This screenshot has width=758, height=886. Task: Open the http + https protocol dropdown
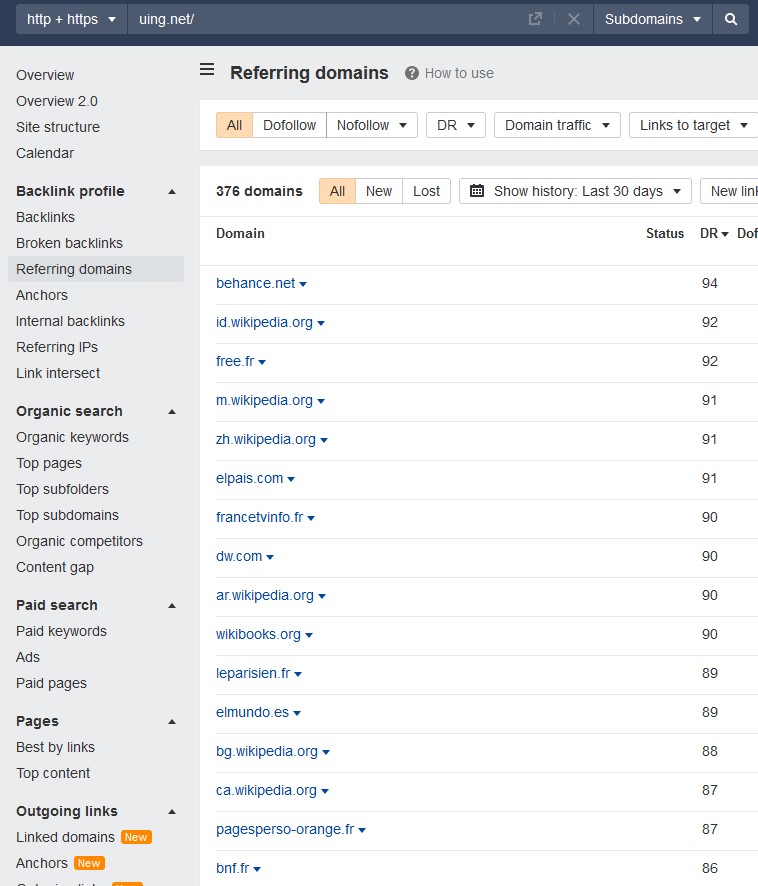pyautogui.click(x=71, y=19)
